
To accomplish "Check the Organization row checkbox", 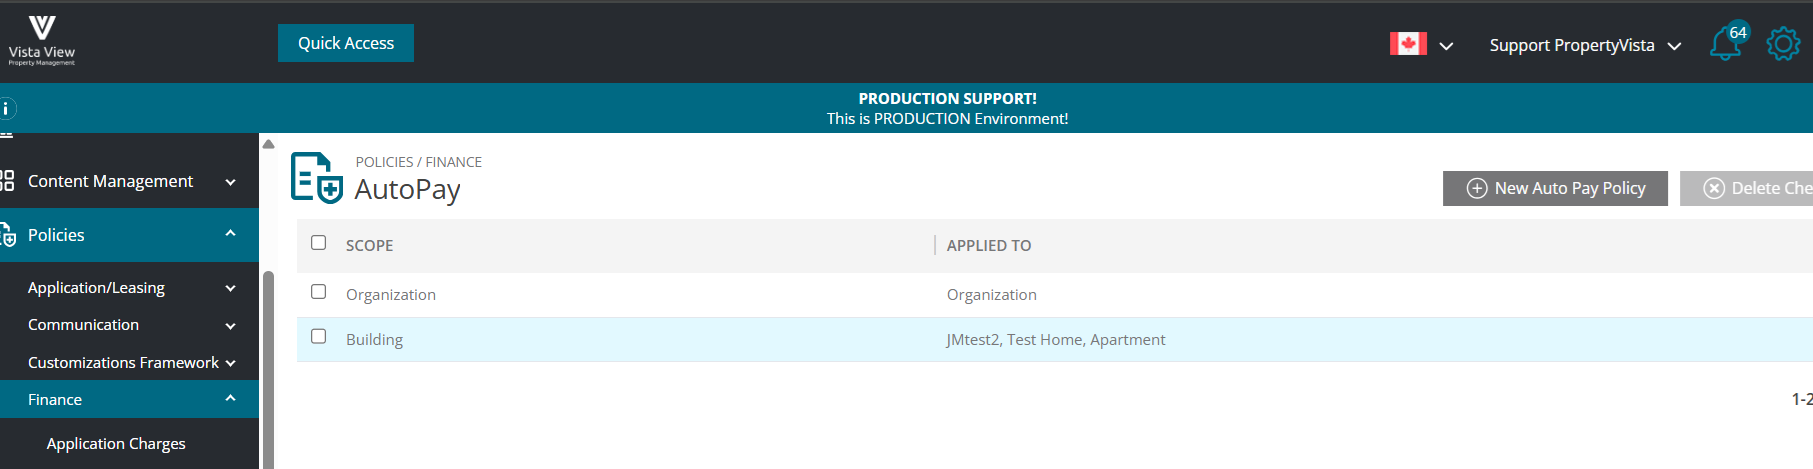I will (x=319, y=292).
